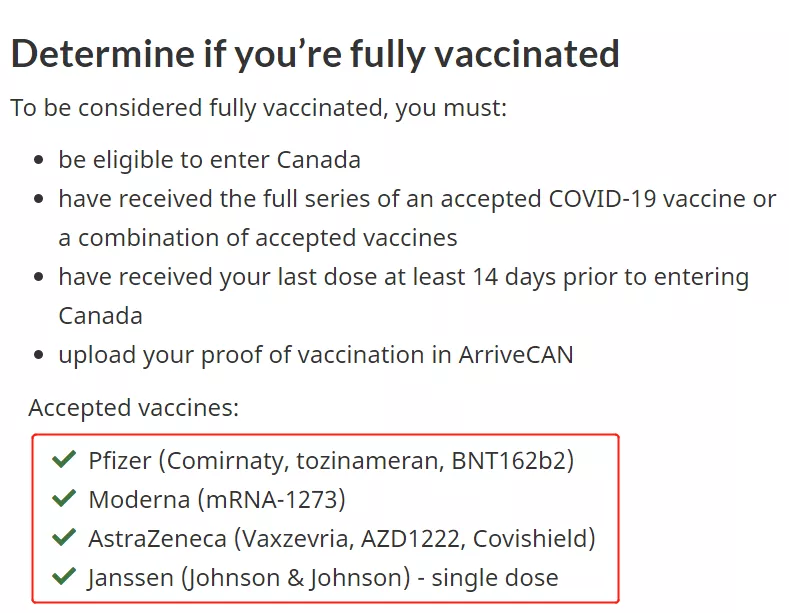Select the AstraZeneca (Vaxzevria, AZD1222, Covishield) entry
Screen dimensions: 789x613
[342, 539]
